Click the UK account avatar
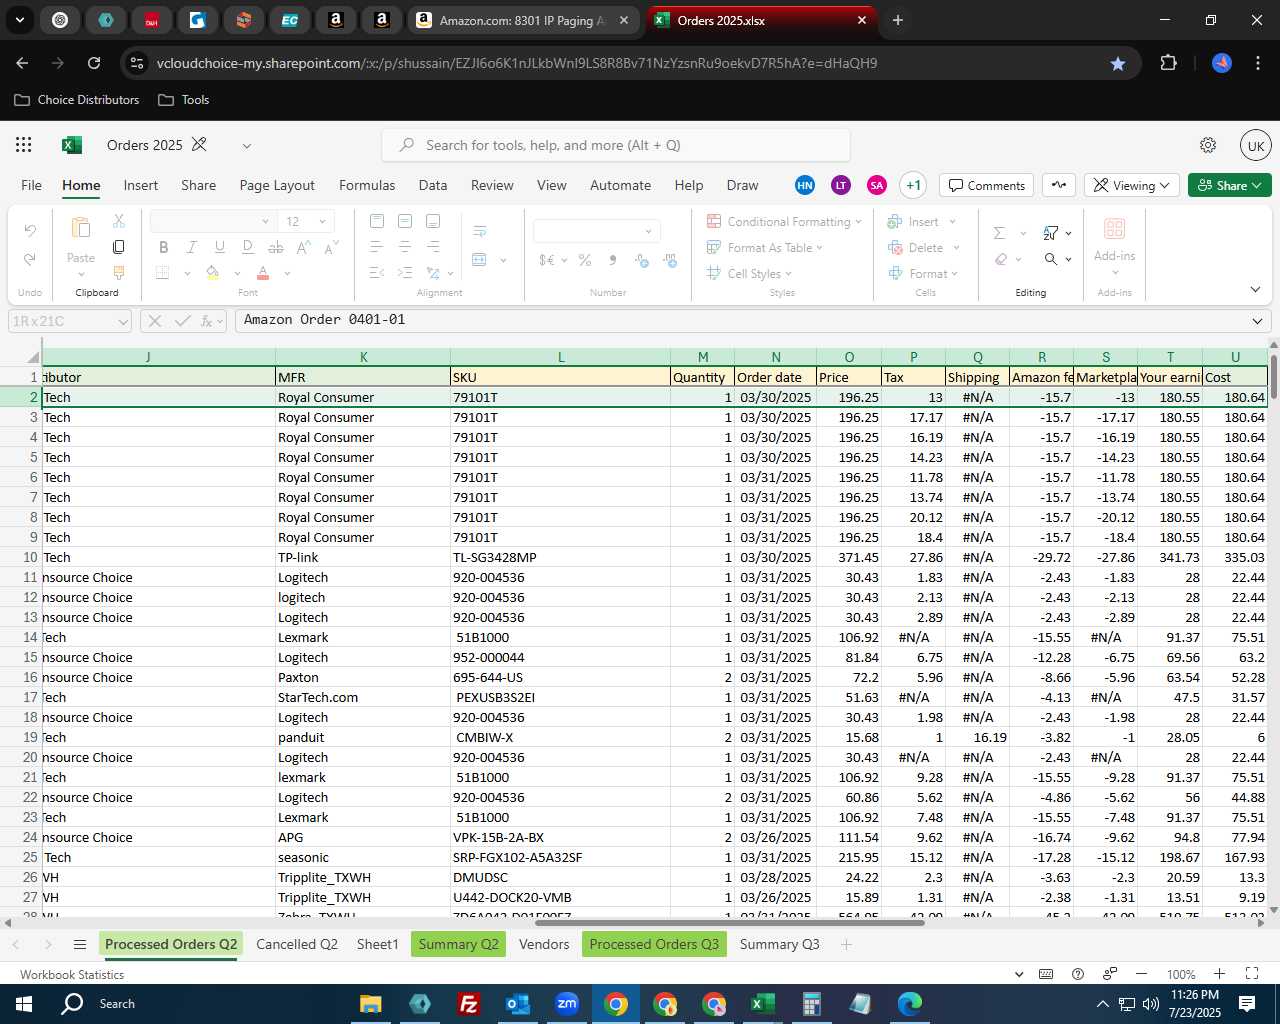 pyautogui.click(x=1256, y=145)
